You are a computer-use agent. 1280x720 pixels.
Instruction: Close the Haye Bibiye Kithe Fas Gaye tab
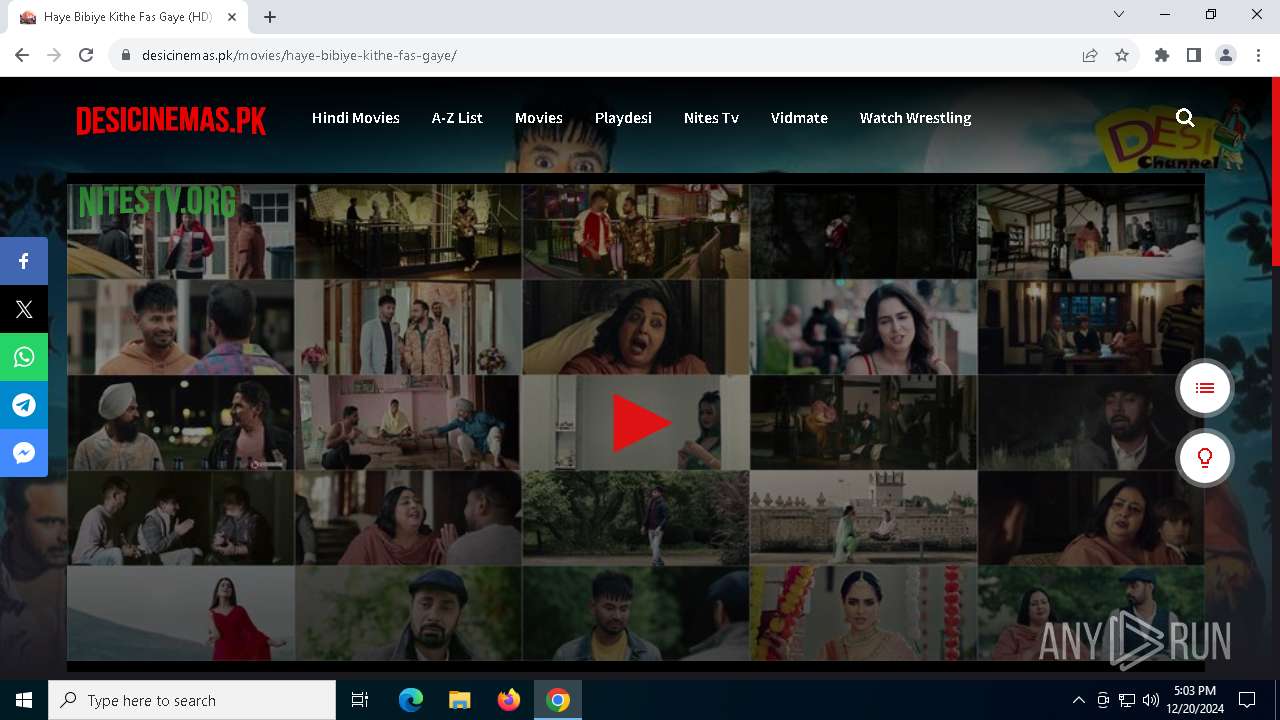pyautogui.click(x=232, y=17)
